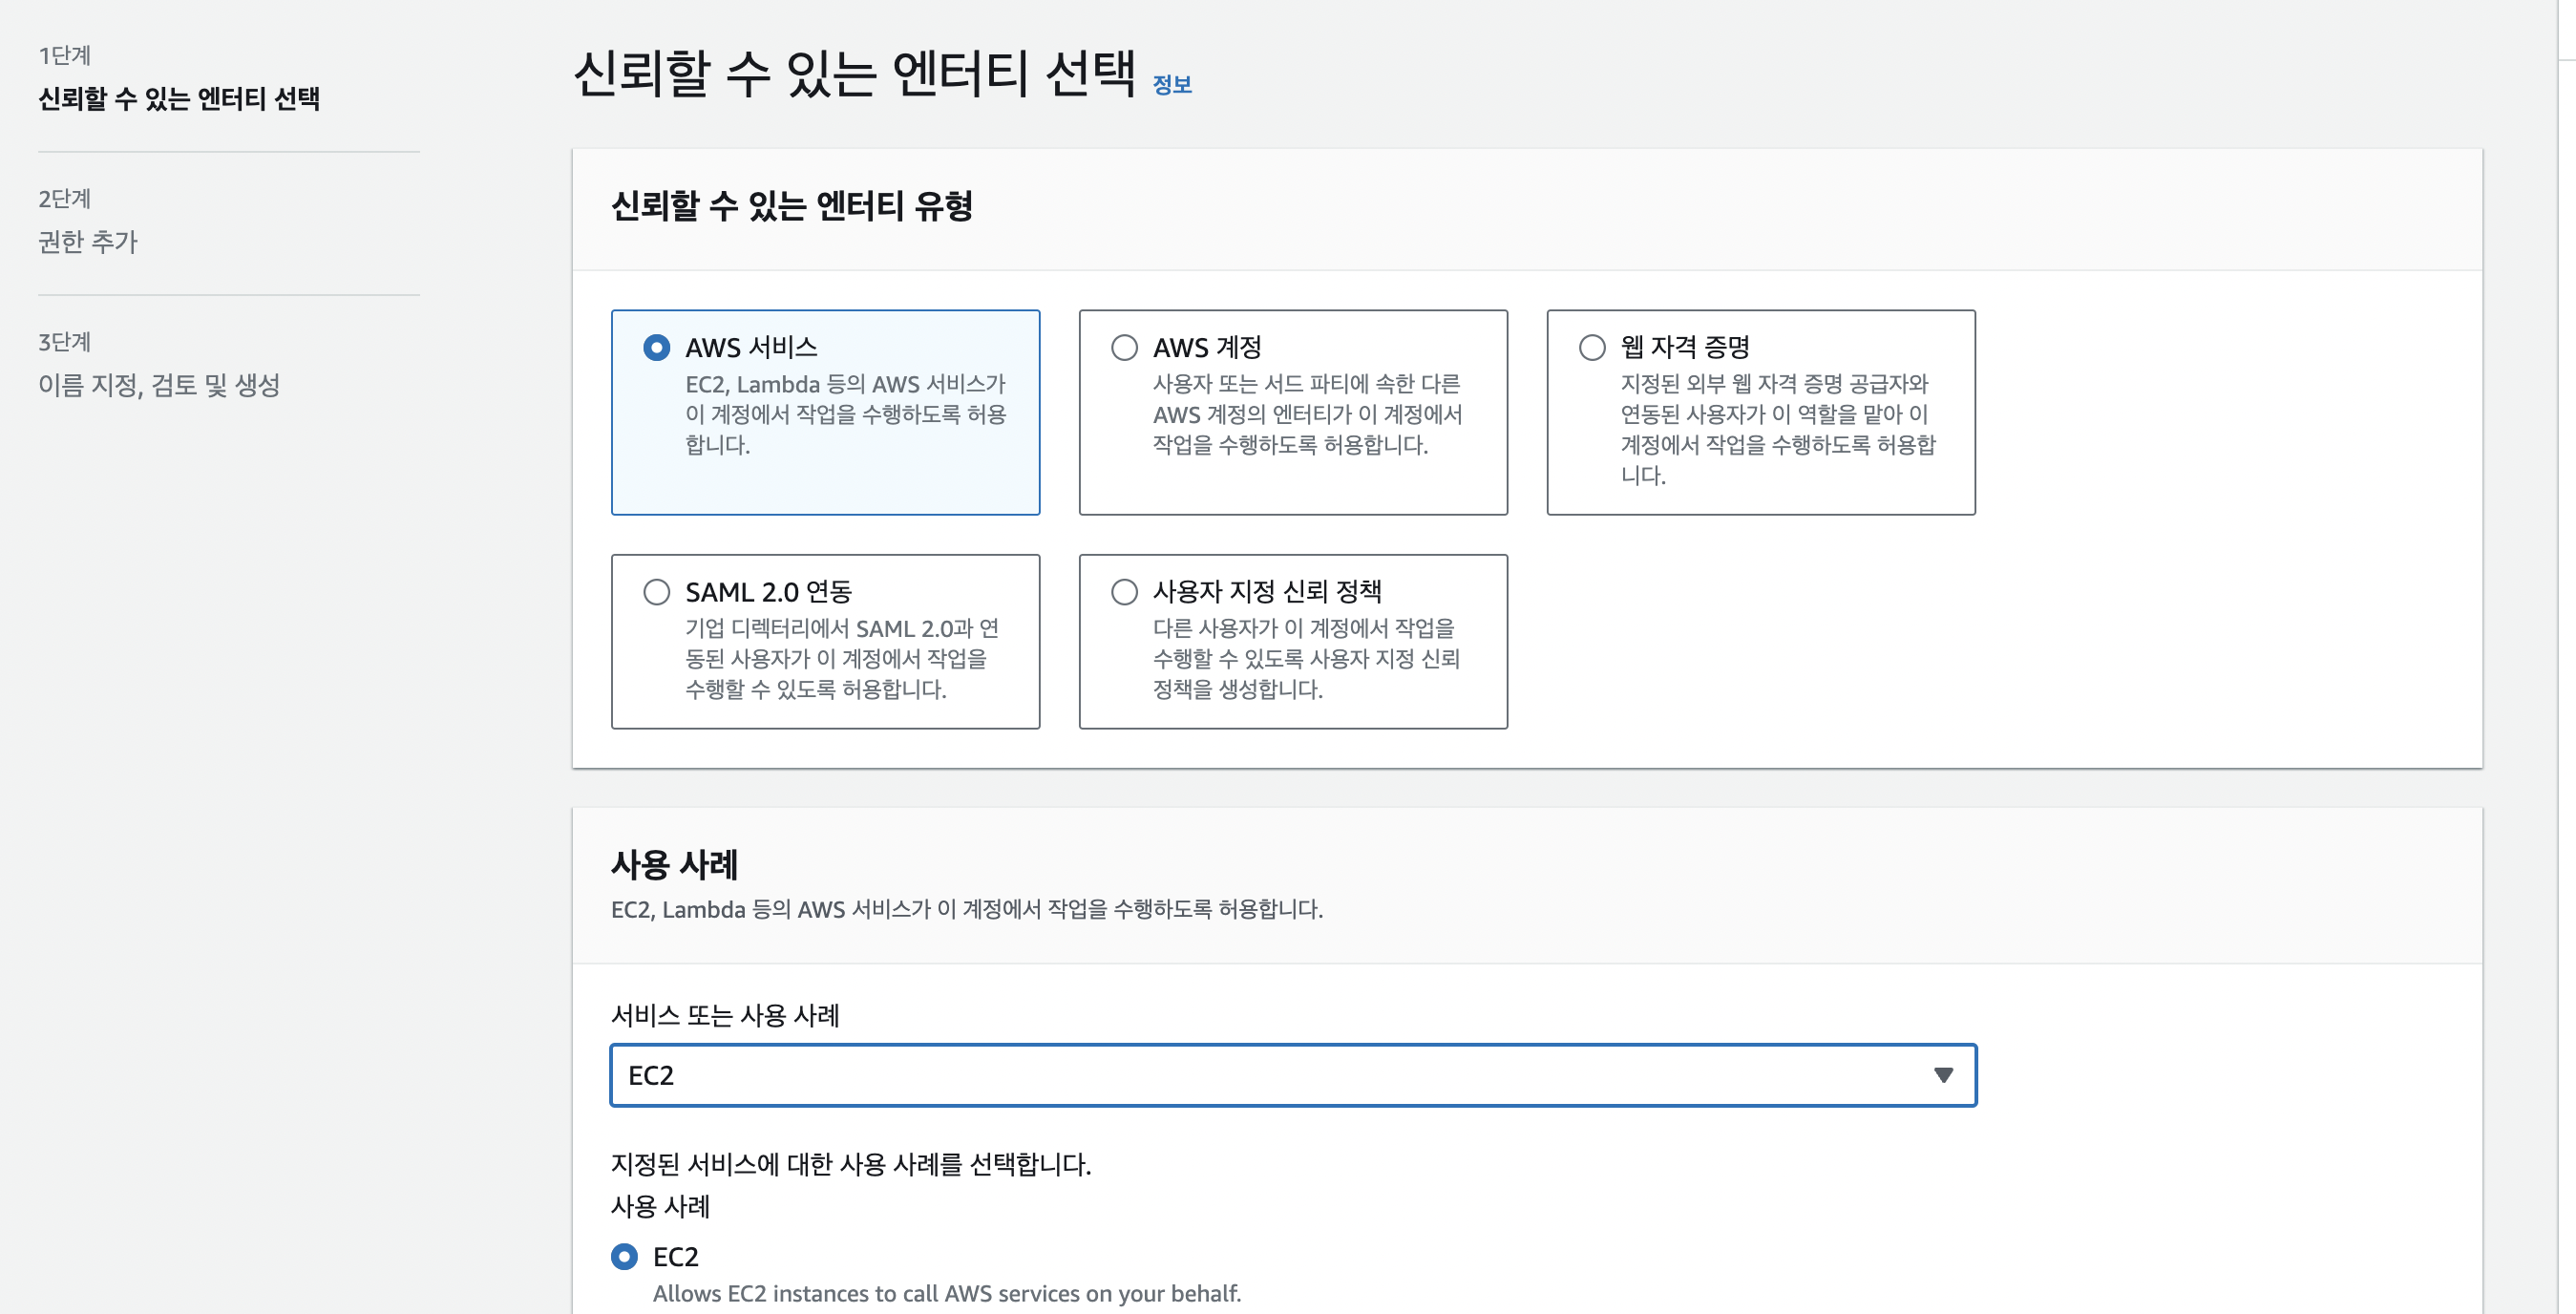Go to step 3 이름 지정, 검토 및 생성
The height and width of the screenshot is (1314, 2576).
159,384
